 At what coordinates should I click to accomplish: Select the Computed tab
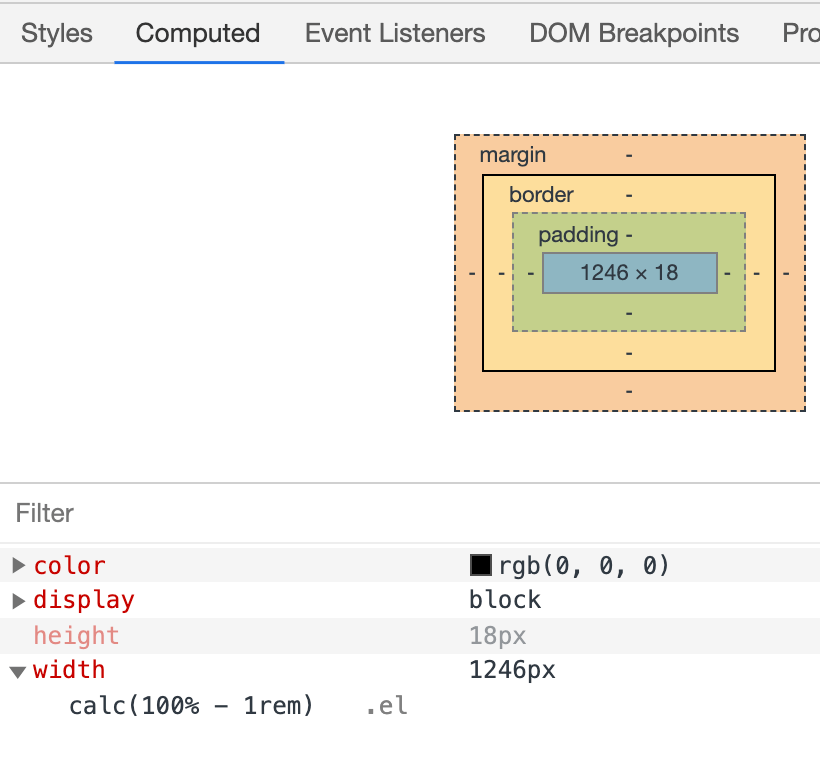click(198, 33)
